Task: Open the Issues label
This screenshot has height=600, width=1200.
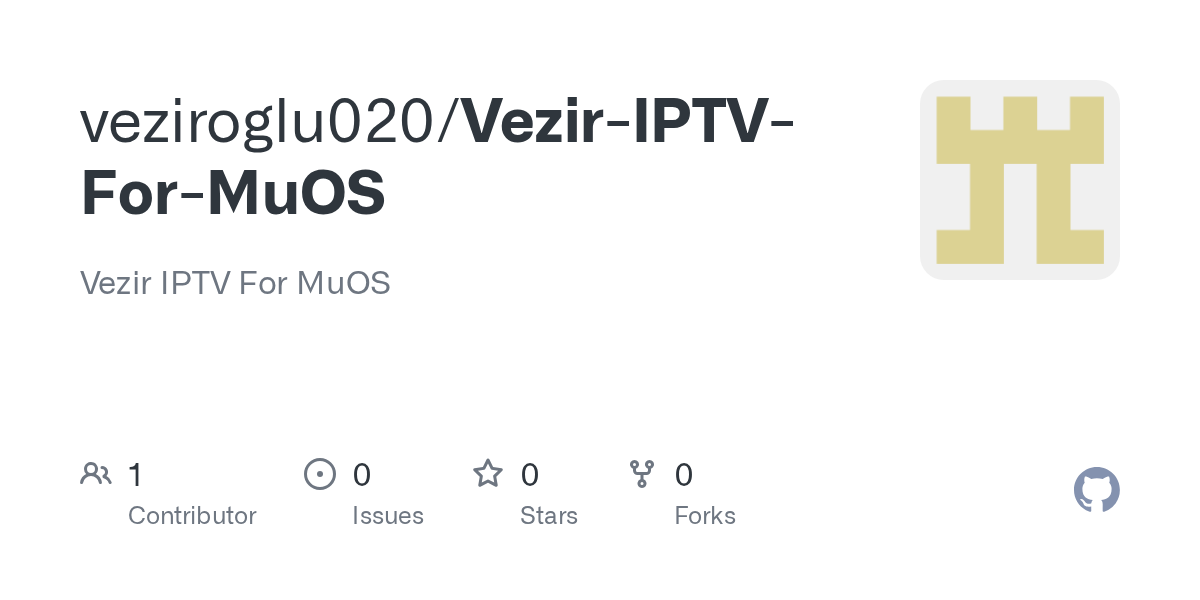Action: (388, 516)
